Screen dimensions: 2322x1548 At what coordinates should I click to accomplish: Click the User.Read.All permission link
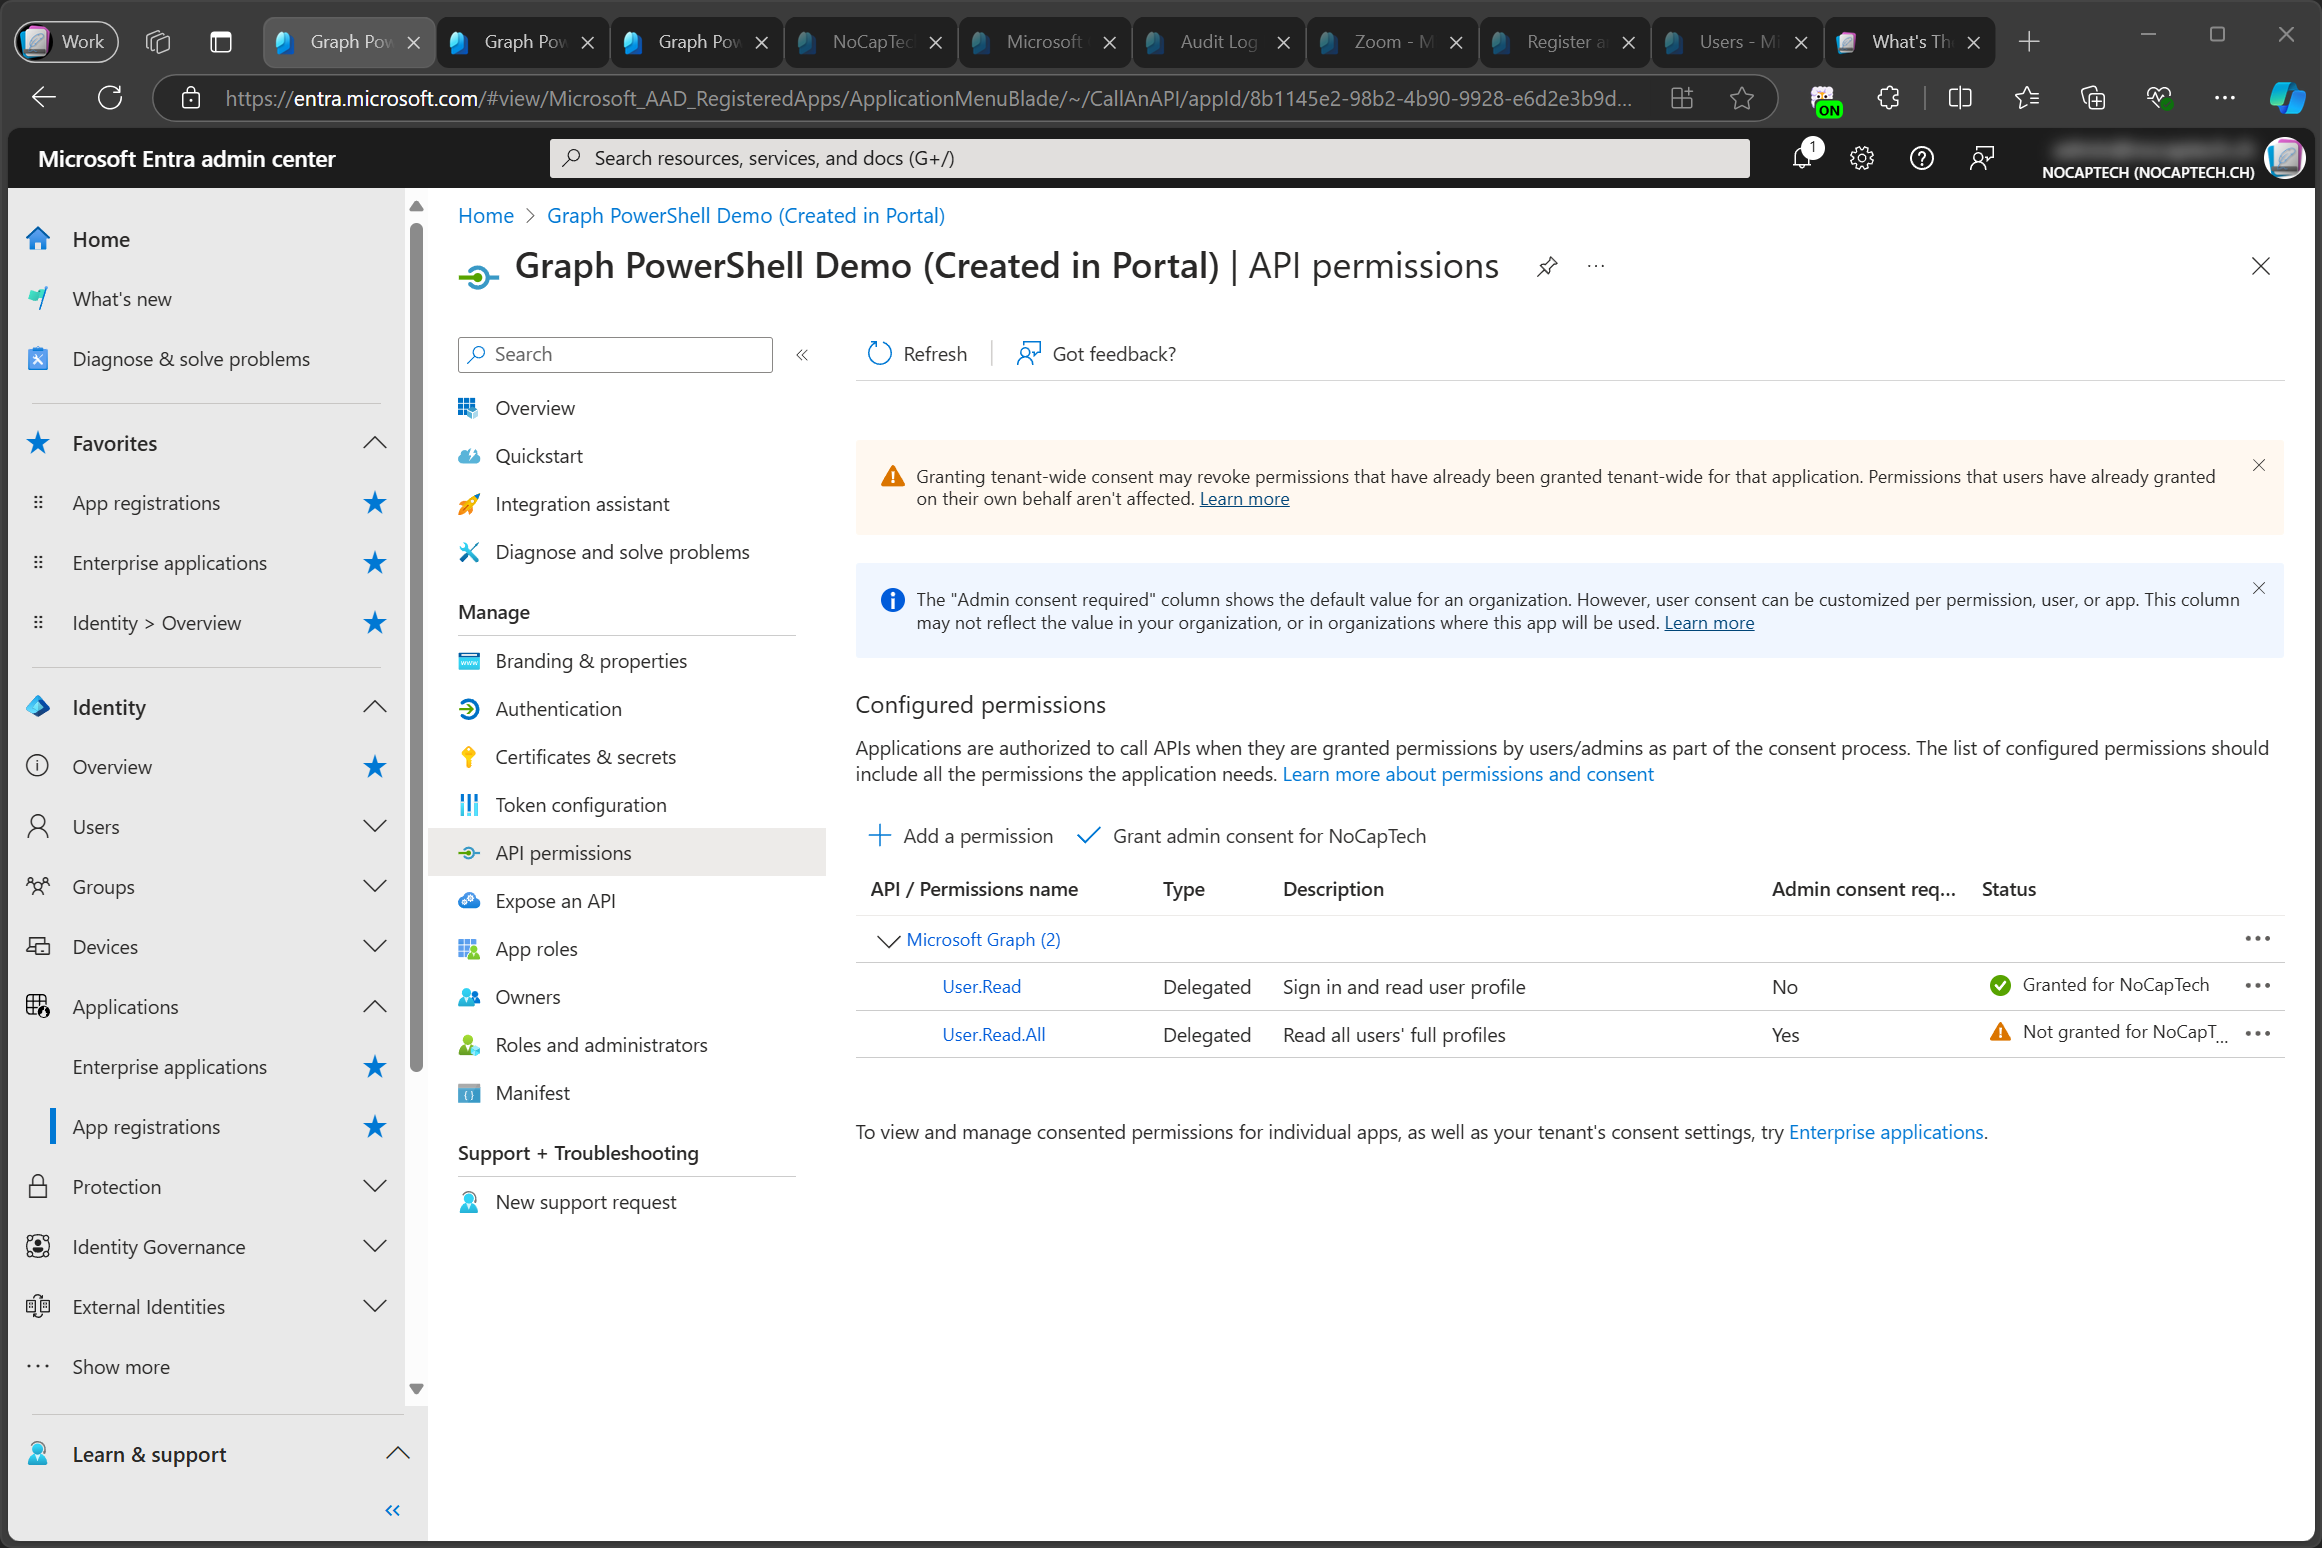point(992,1033)
